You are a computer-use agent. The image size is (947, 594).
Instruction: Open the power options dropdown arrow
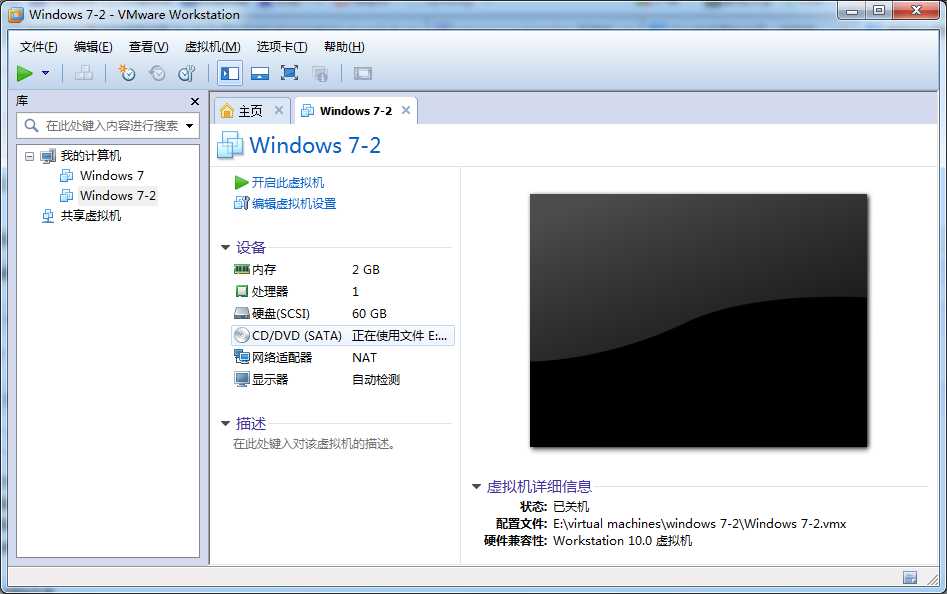45,73
